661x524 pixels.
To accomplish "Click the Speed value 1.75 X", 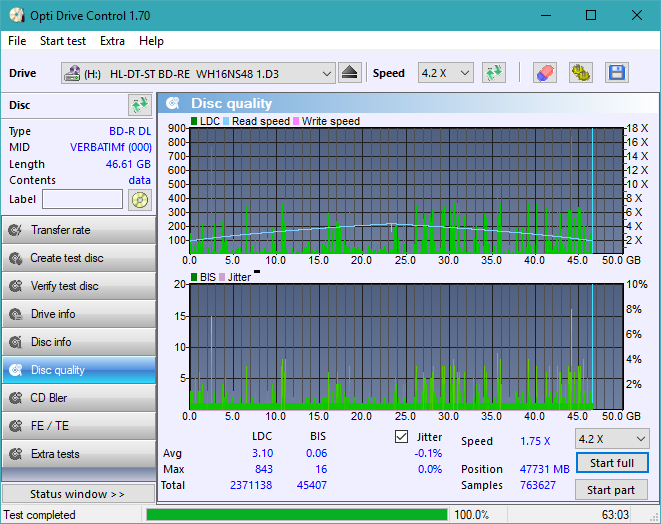I will pos(535,441).
